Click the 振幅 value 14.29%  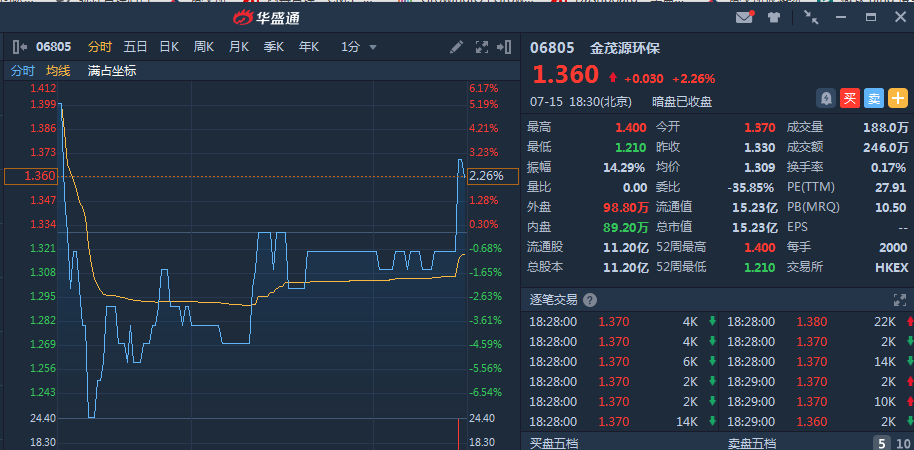click(x=624, y=168)
